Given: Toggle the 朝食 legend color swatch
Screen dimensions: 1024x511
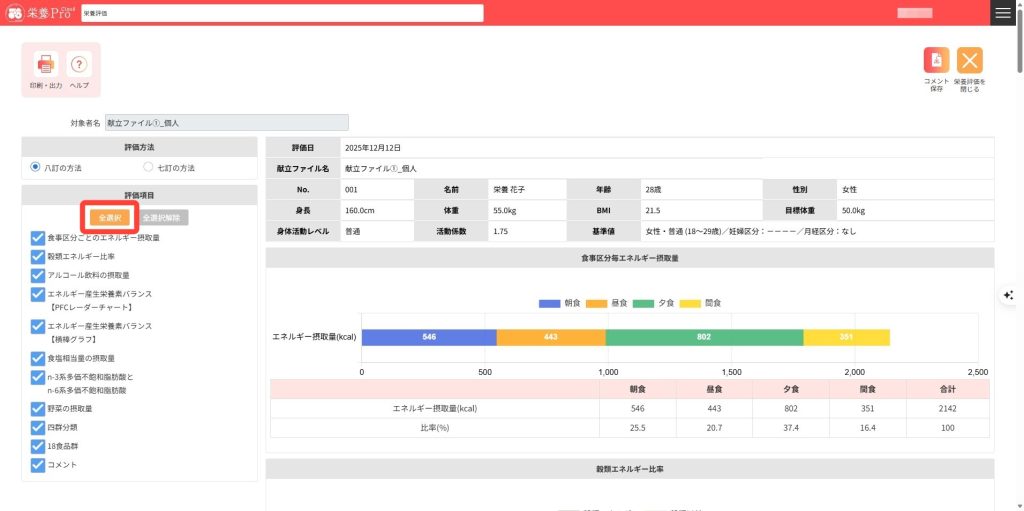Looking at the screenshot, I should pyautogui.click(x=549, y=302).
